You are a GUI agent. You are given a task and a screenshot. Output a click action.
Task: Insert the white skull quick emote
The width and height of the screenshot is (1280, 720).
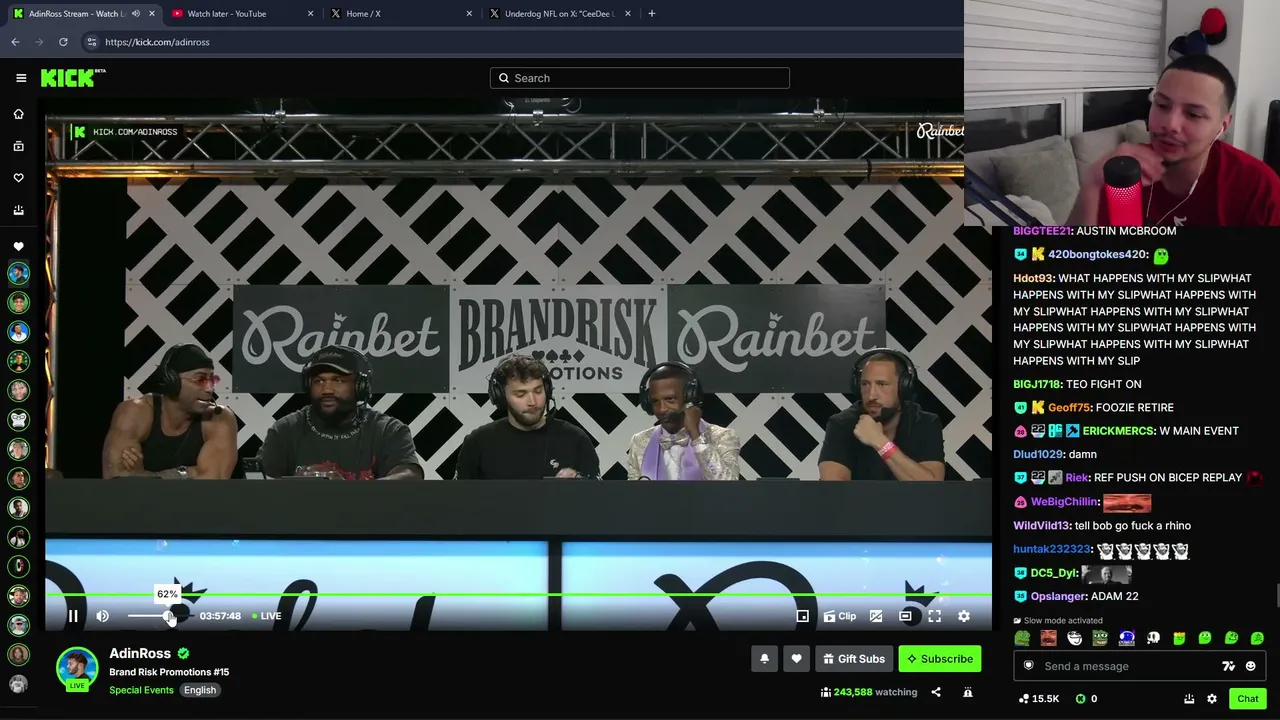click(1153, 638)
